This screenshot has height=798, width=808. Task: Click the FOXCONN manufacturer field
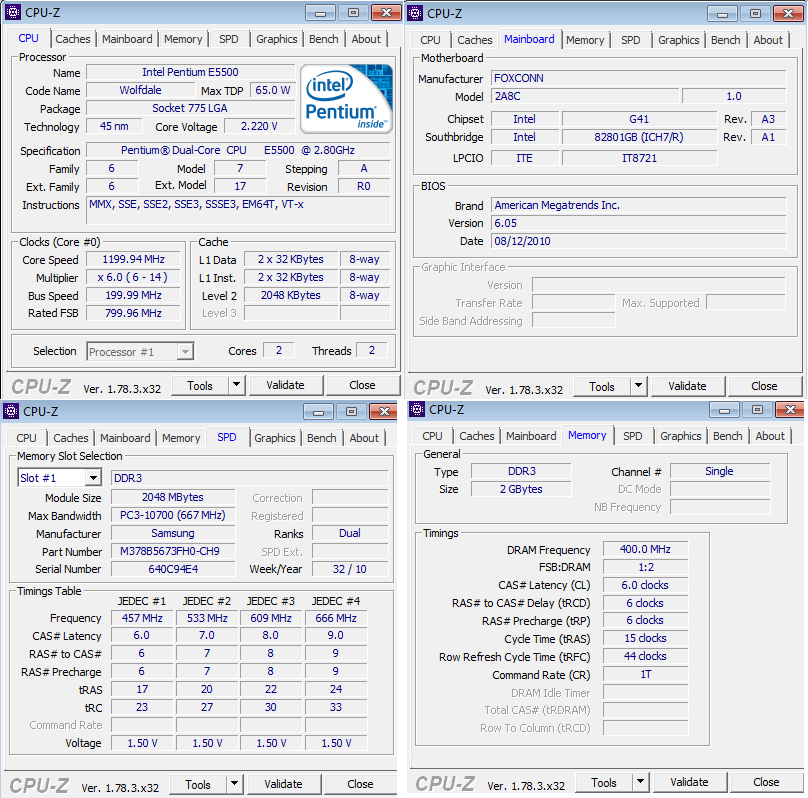[638, 78]
